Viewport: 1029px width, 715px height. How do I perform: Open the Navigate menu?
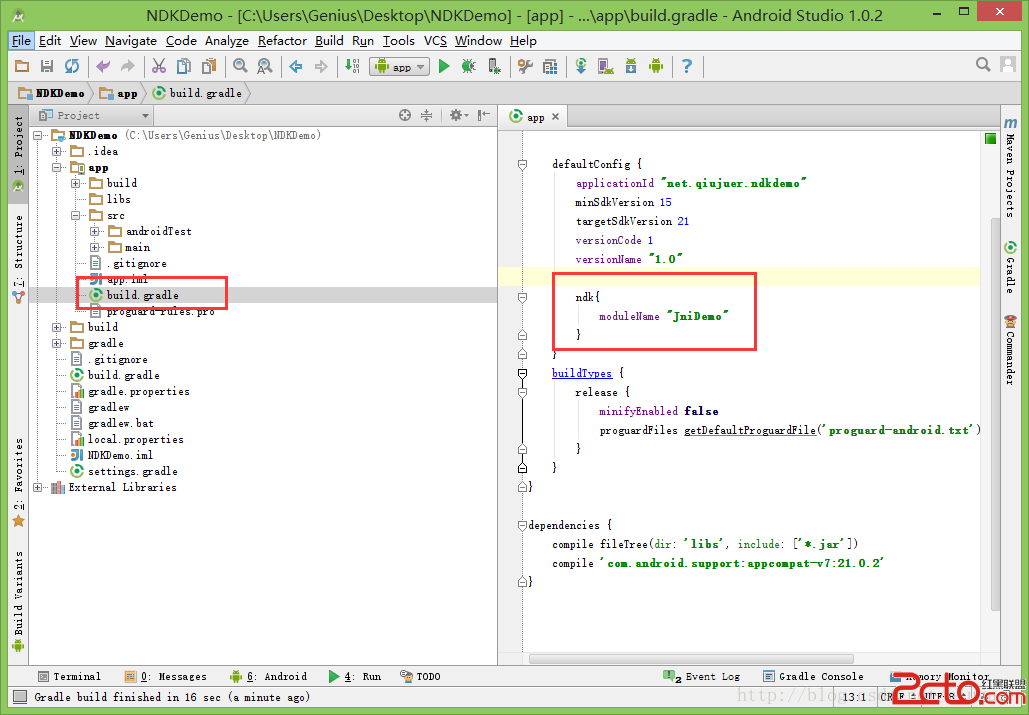click(x=131, y=41)
